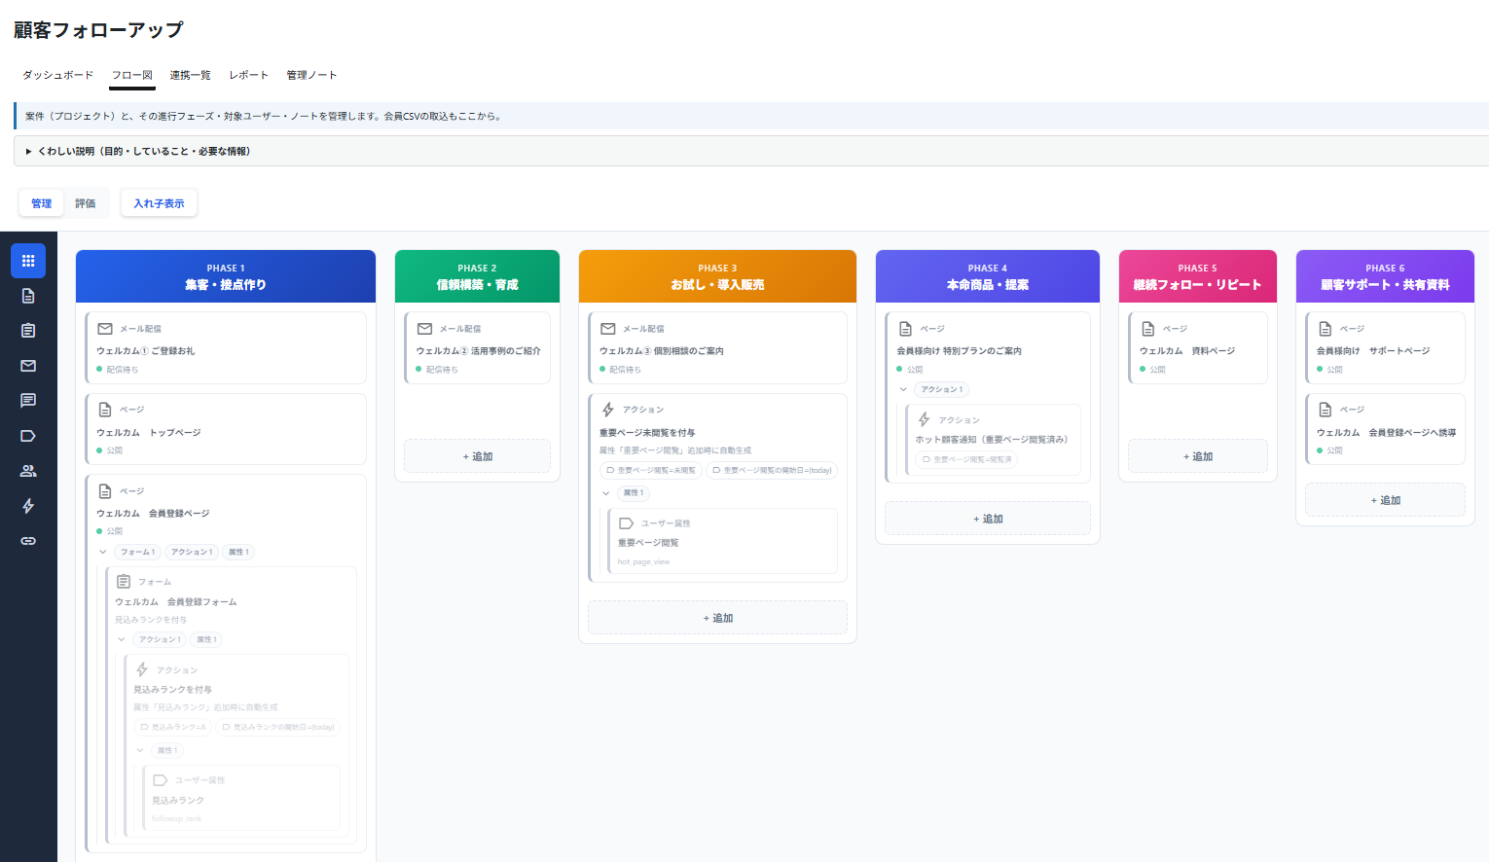
Task: Open the users group icon in the sidebar
Action: click(28, 471)
